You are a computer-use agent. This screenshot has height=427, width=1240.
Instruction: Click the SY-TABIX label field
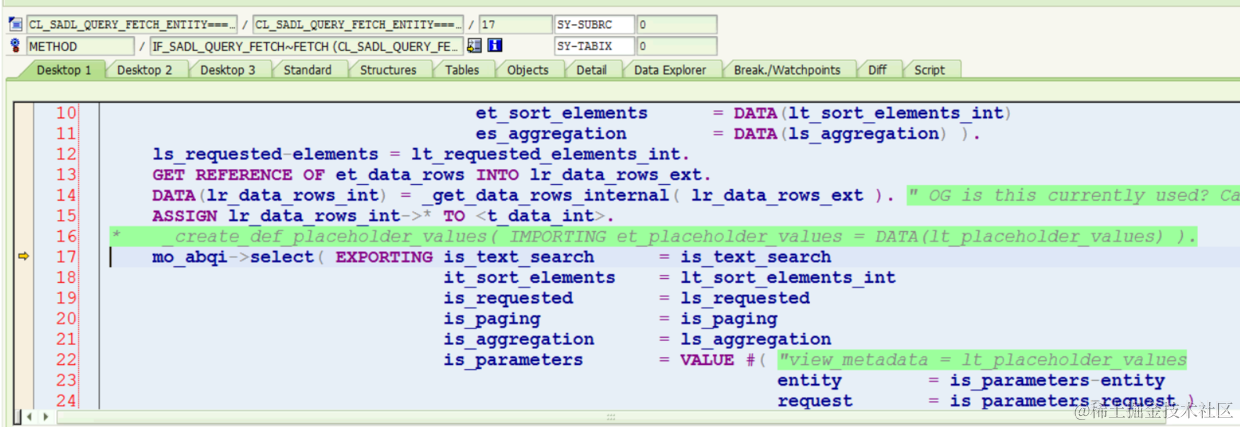594,46
